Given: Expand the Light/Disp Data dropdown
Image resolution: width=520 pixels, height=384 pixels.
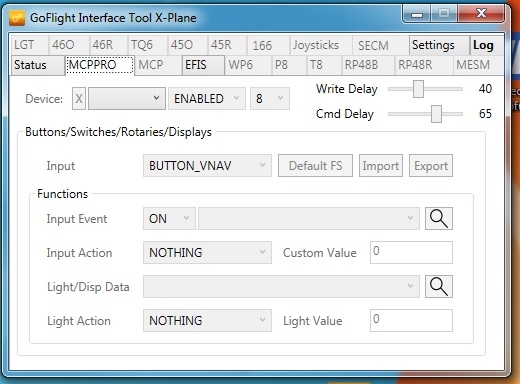Looking at the screenshot, I should click(x=281, y=286).
